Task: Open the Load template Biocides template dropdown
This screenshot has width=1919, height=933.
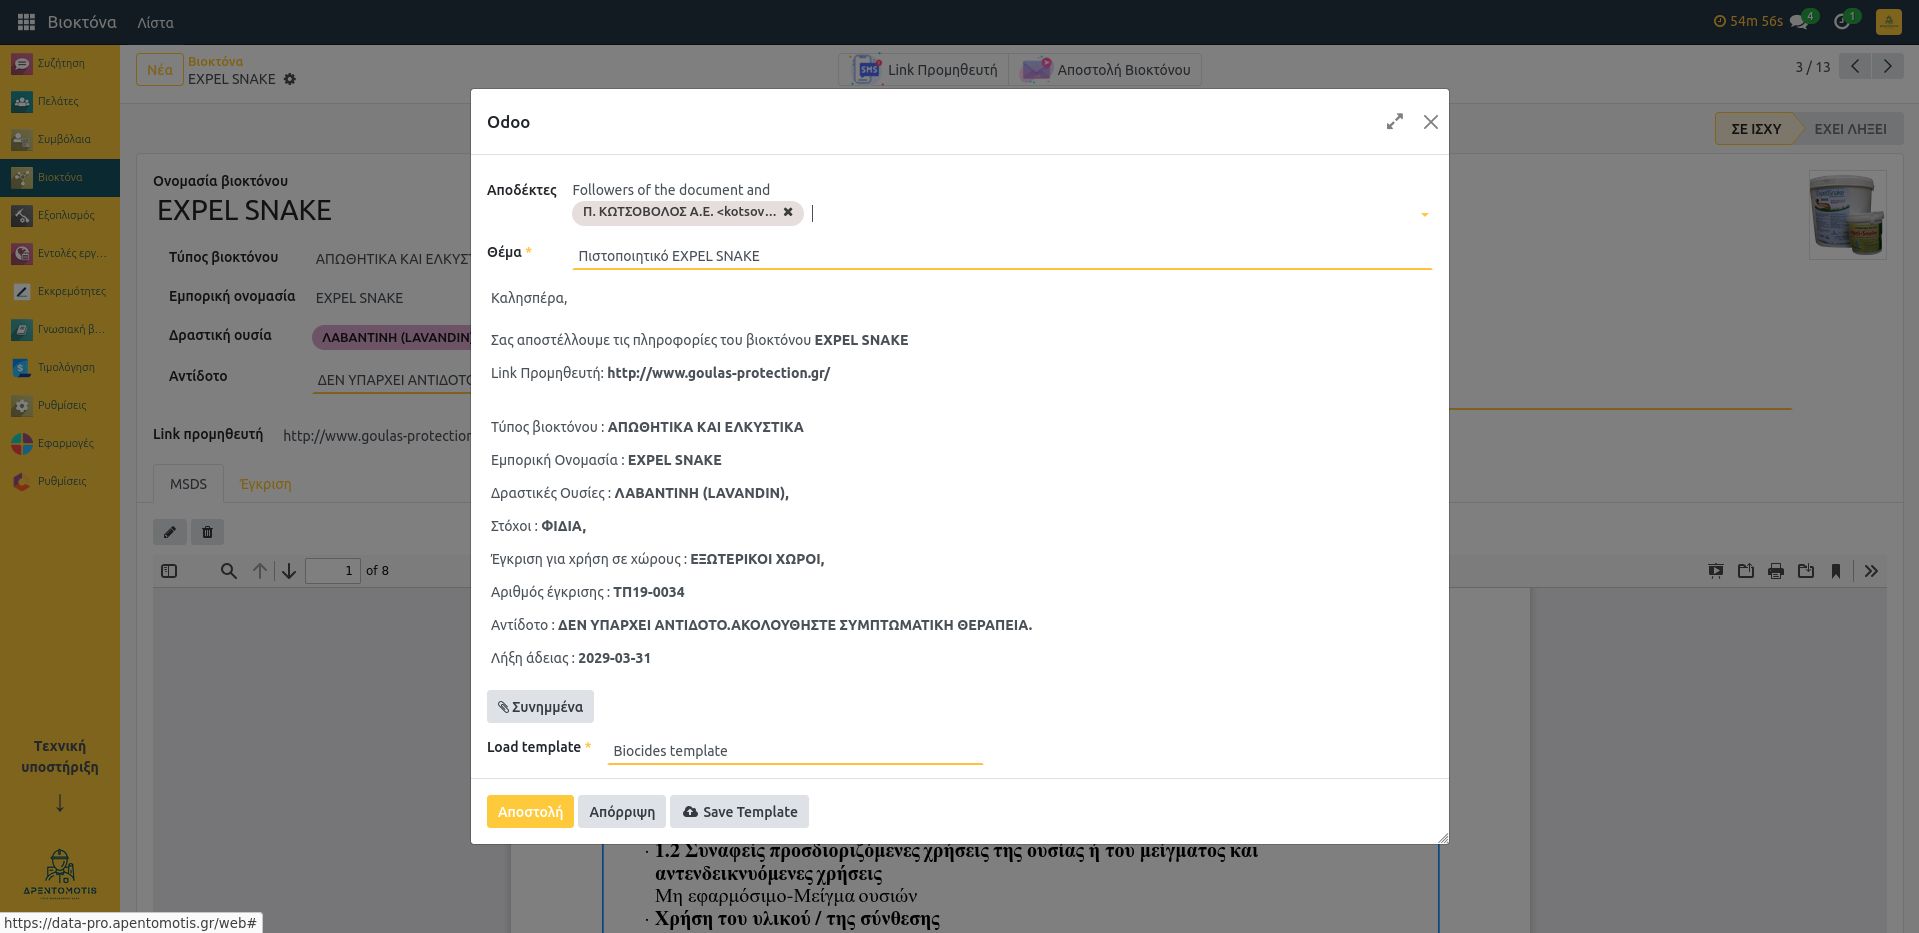Action: coord(795,751)
